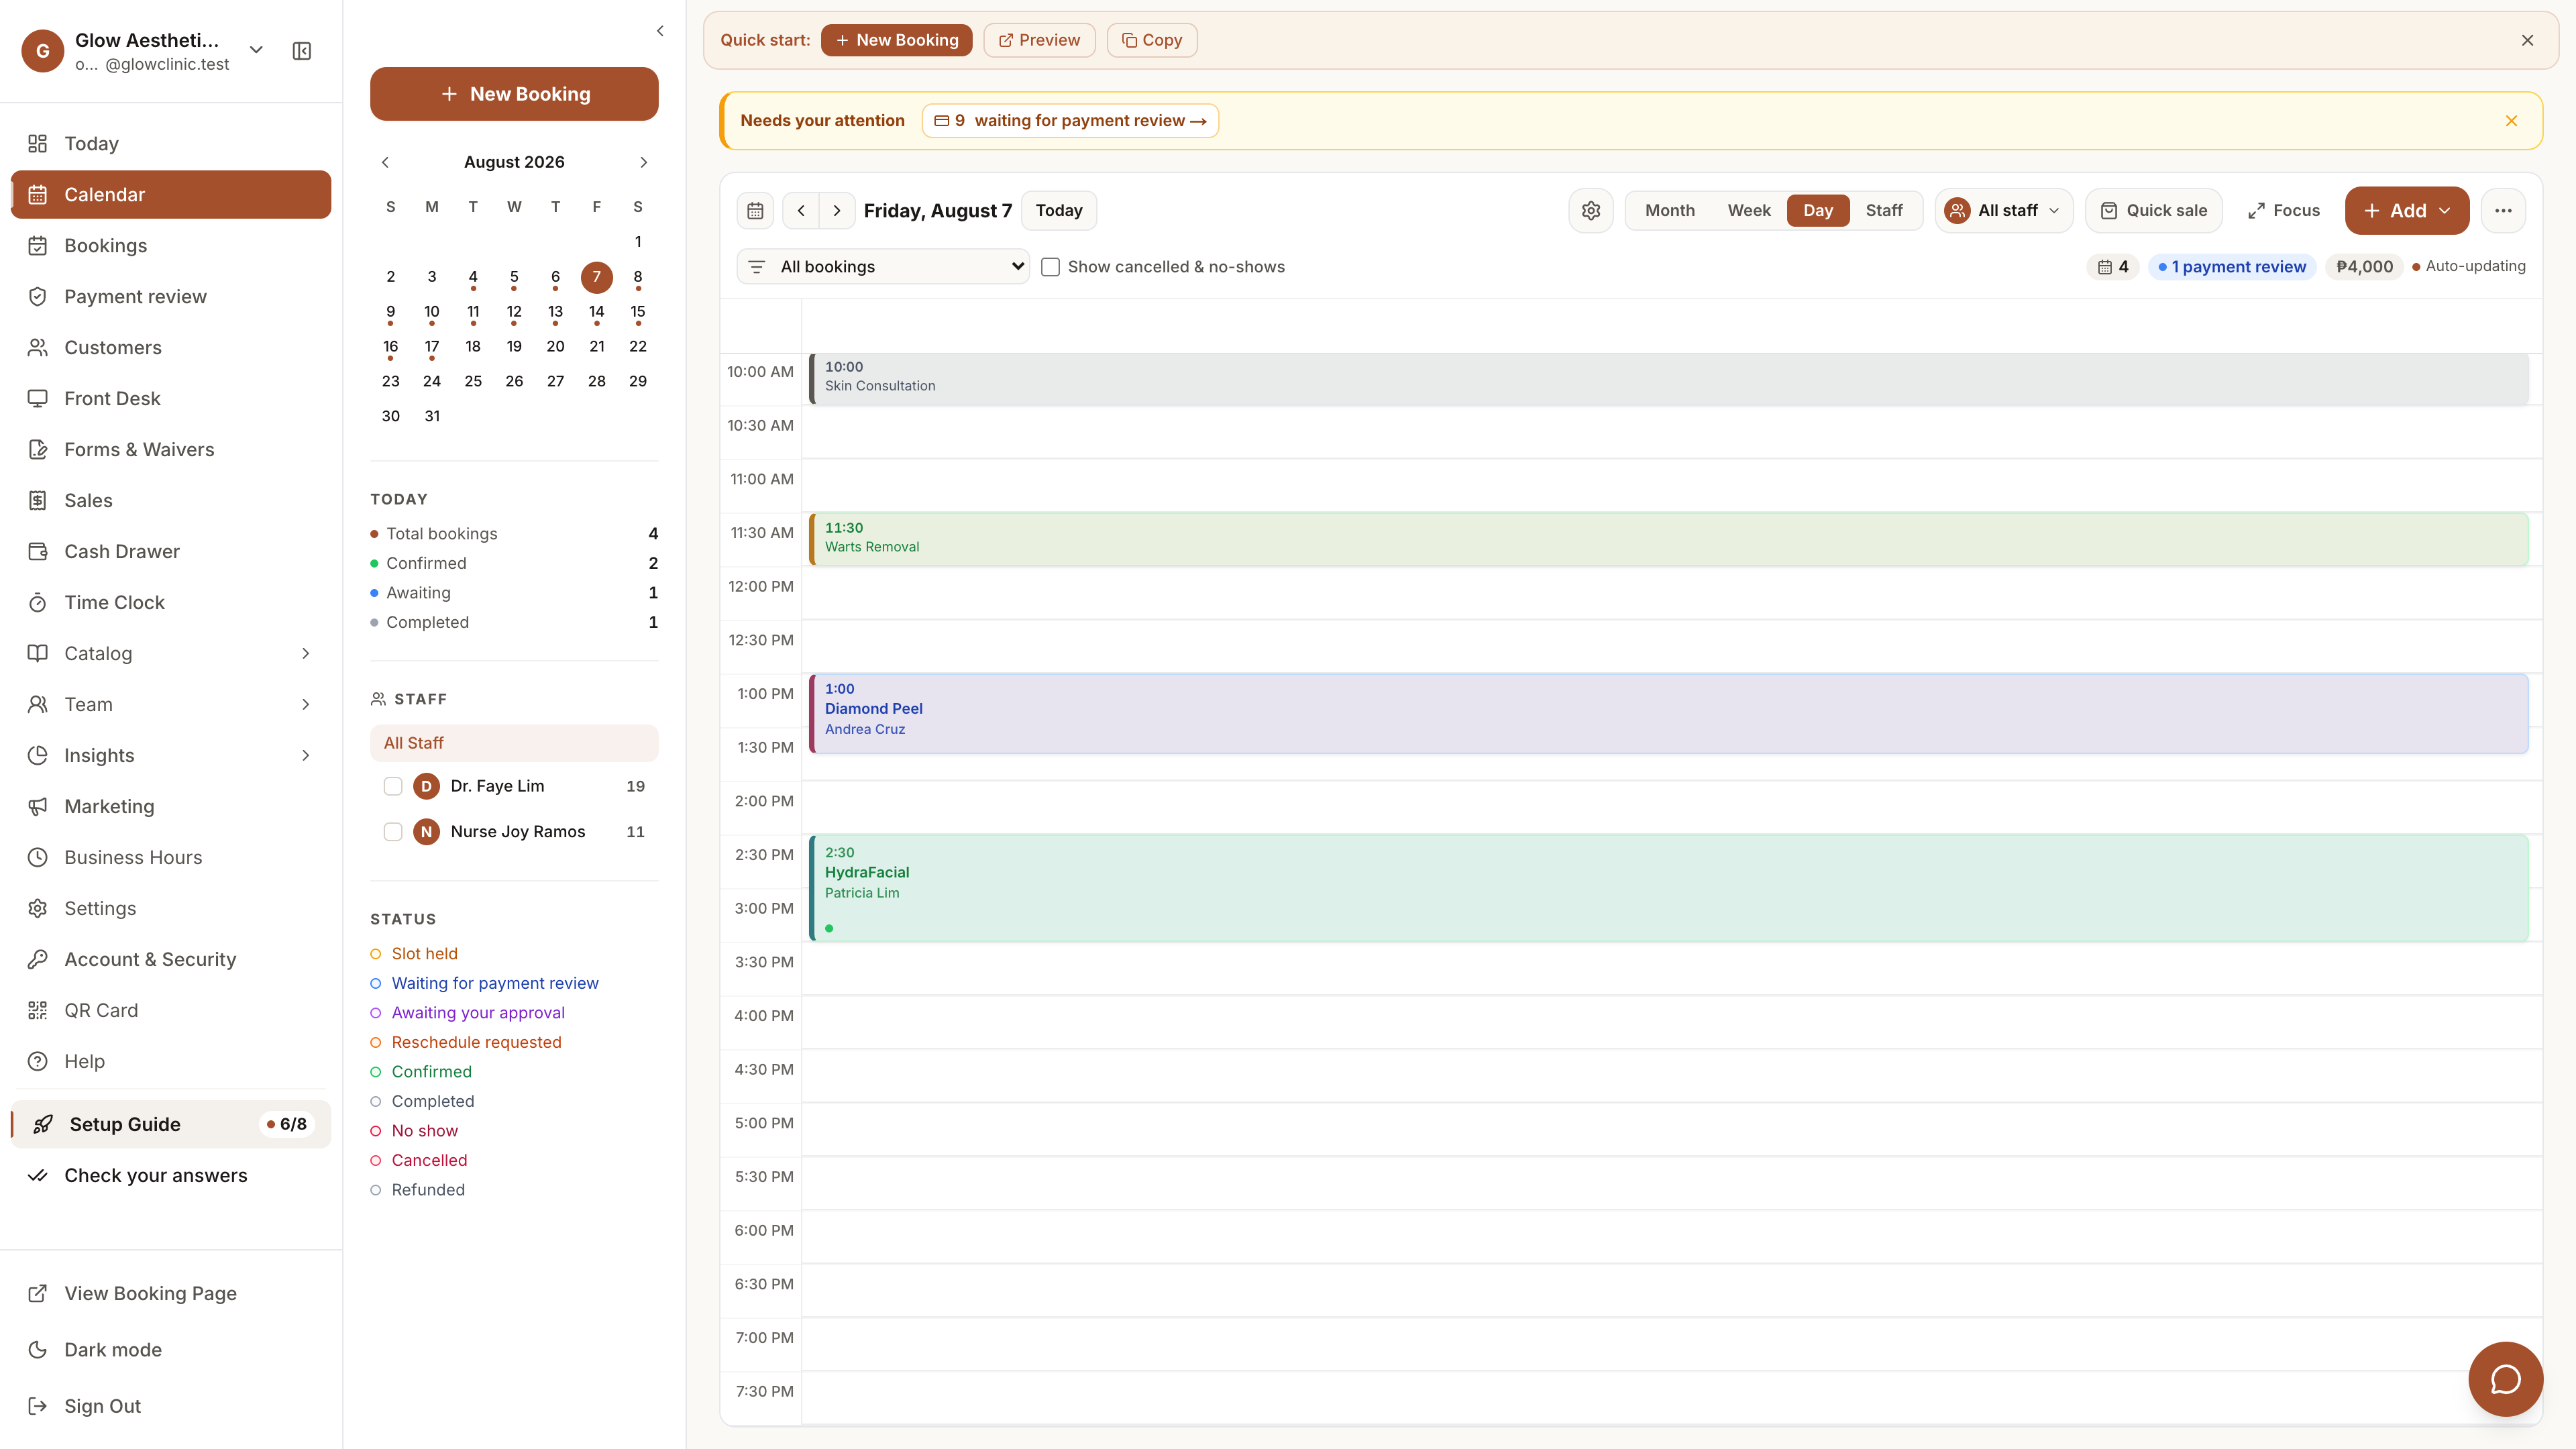Screen dimensions: 2576x1449
Task: Filter by Waiting for payment review status
Action: [x=484, y=983]
